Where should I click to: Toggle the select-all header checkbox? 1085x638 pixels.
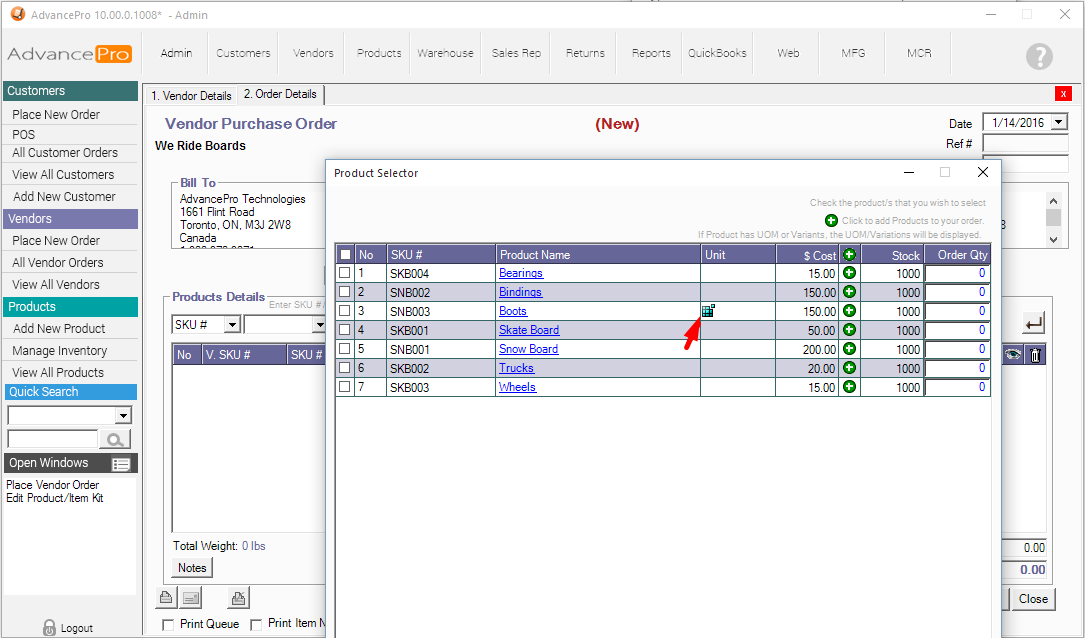345,255
